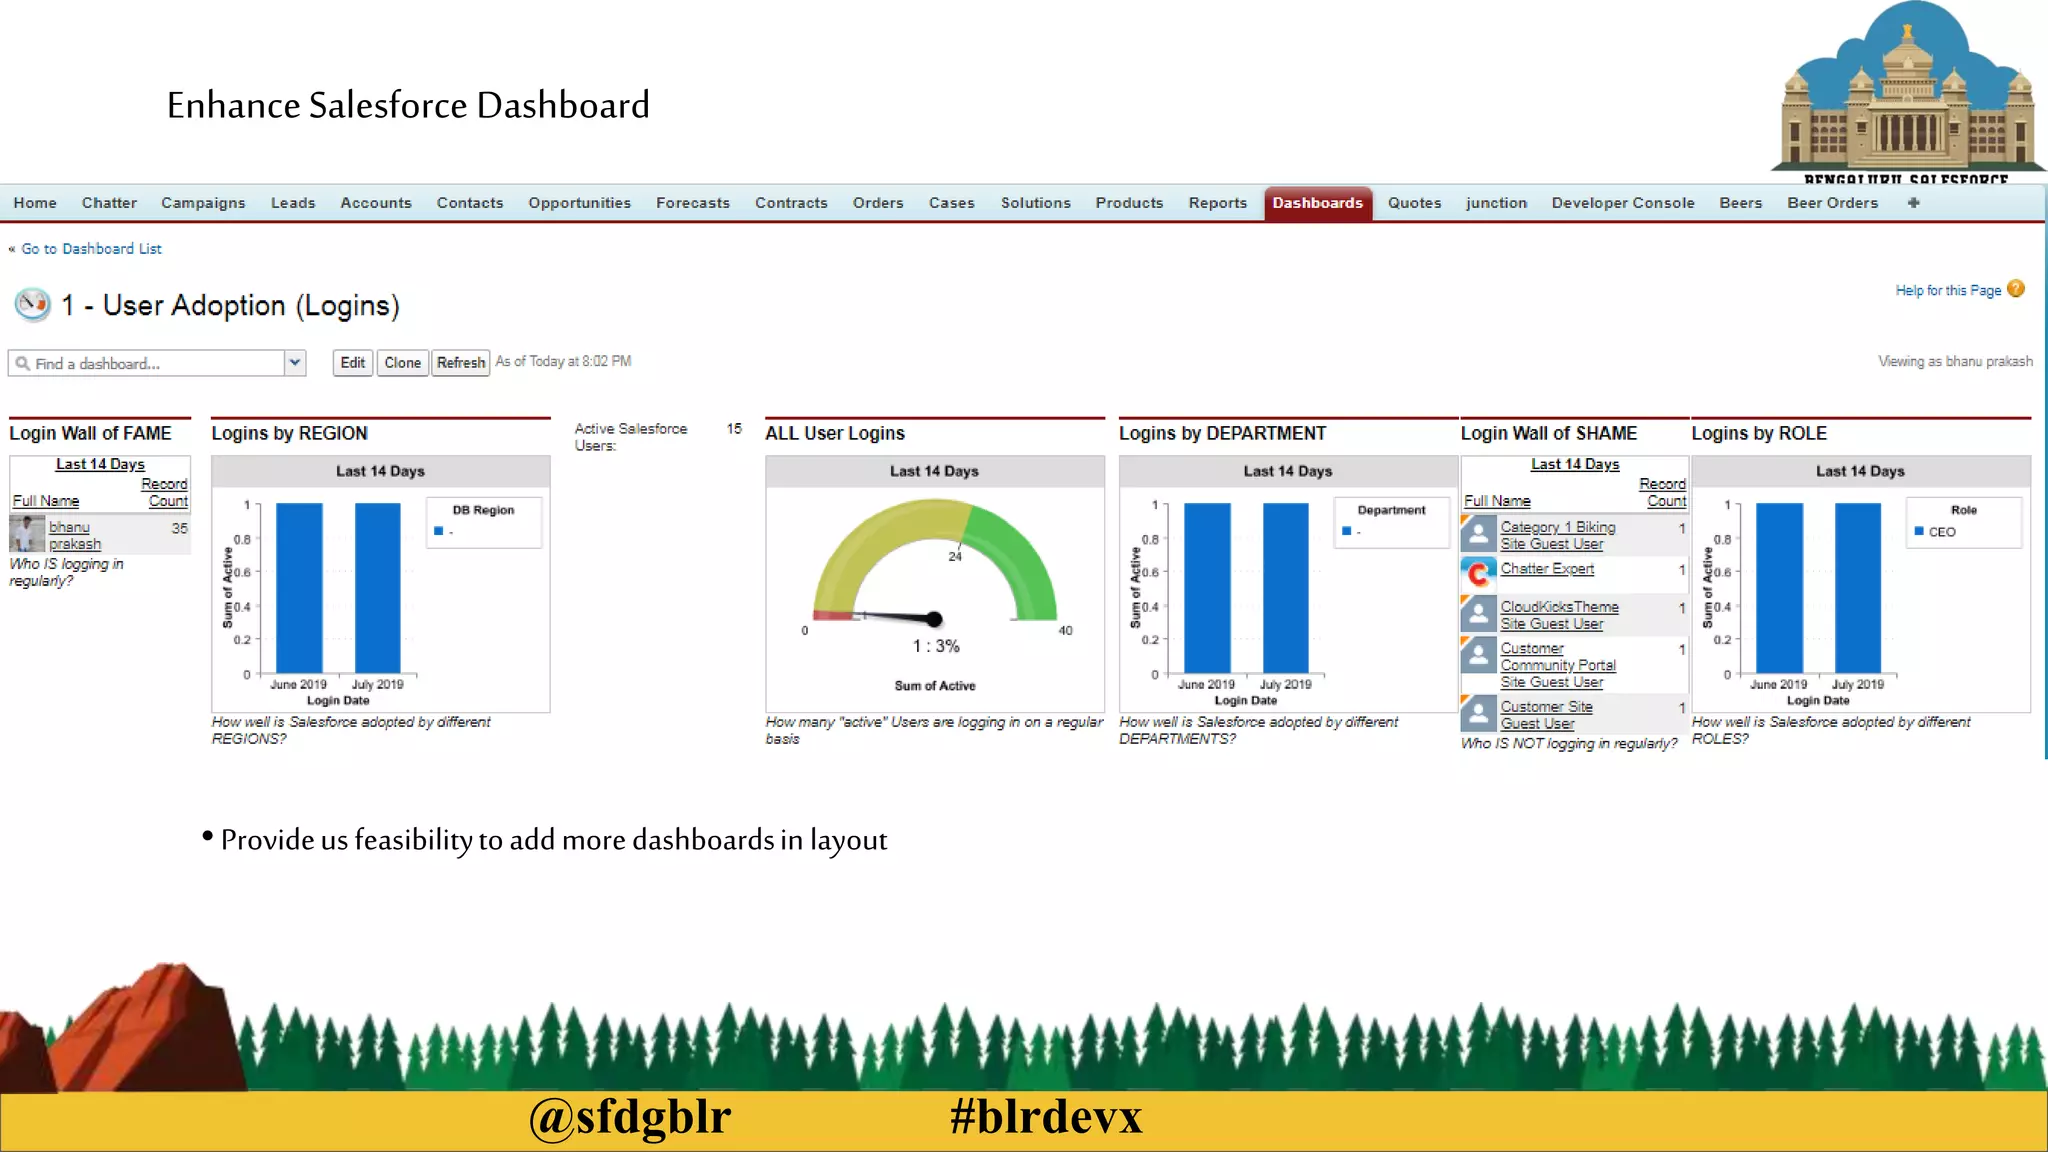Expand the Find a dashboard dropdown arrow
Image resolution: width=2048 pixels, height=1152 pixels.
coord(295,363)
